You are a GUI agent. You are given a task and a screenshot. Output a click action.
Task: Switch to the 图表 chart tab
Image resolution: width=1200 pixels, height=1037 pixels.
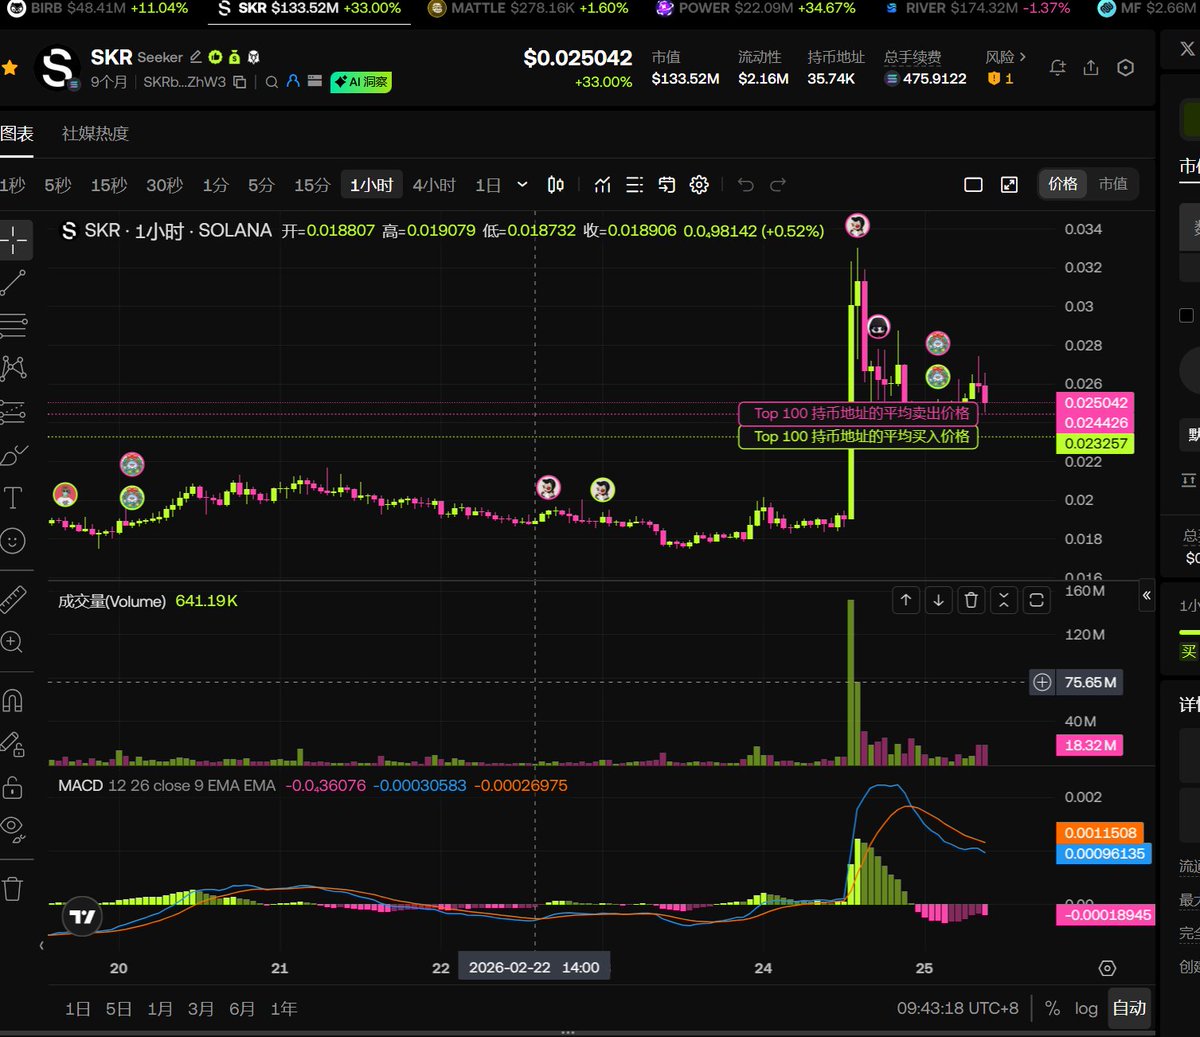click(x=17, y=133)
